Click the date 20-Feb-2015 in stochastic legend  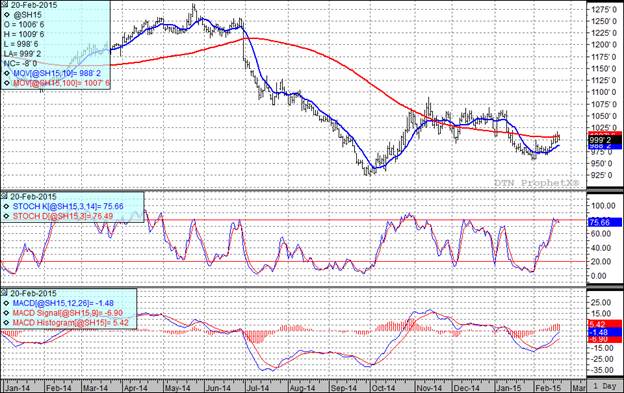tap(33, 196)
